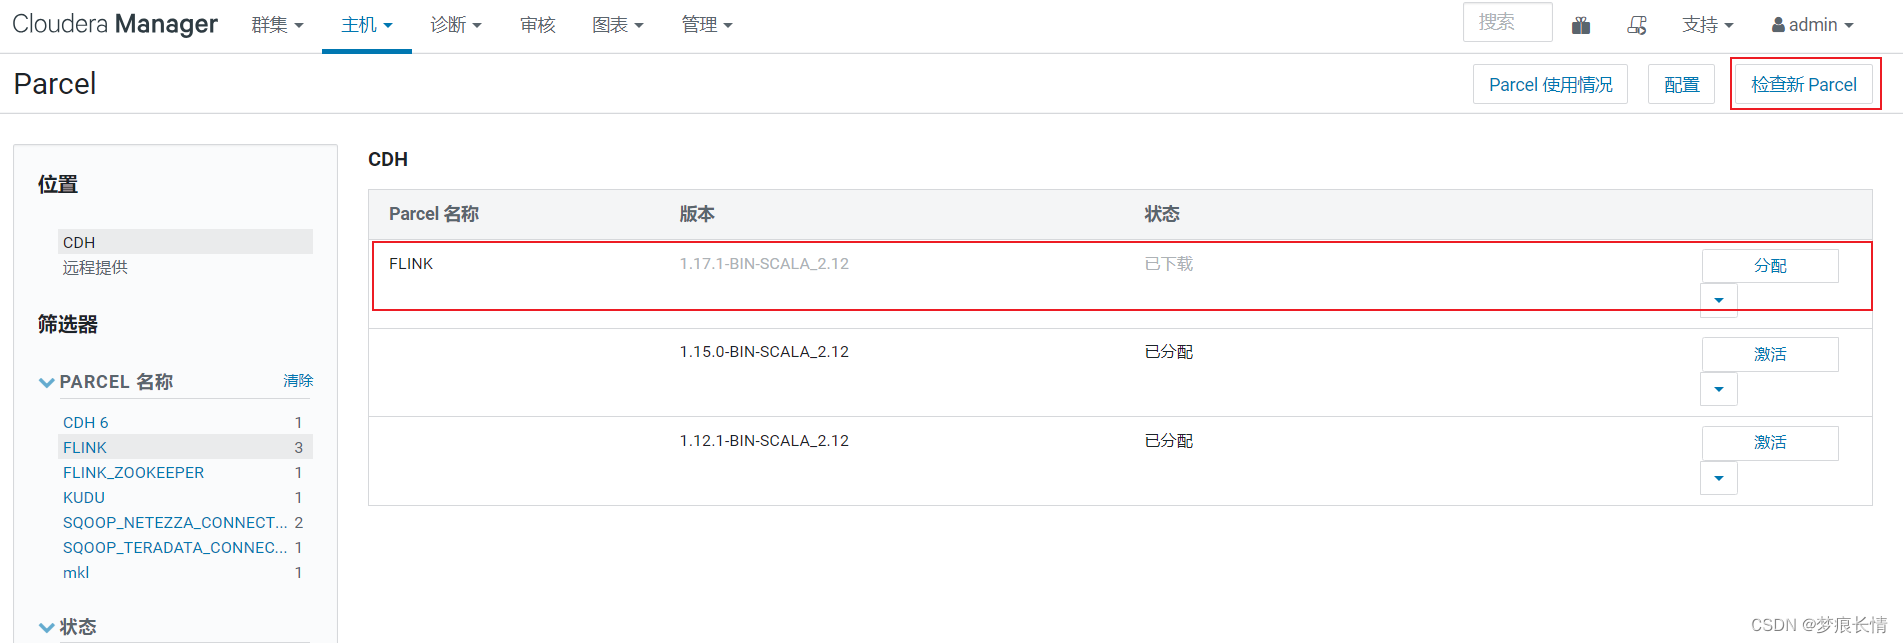Click 检查新 Parcel button
The width and height of the screenshot is (1903, 643).
1804,84
